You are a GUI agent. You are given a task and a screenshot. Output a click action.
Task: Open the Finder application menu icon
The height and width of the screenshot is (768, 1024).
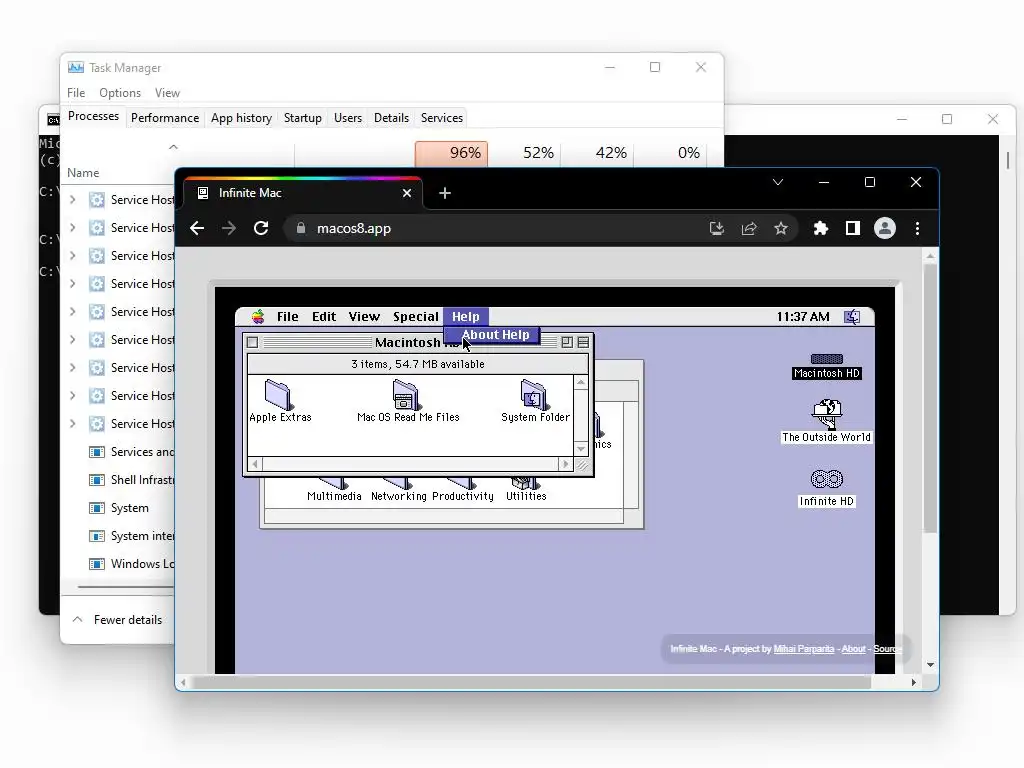coord(852,317)
